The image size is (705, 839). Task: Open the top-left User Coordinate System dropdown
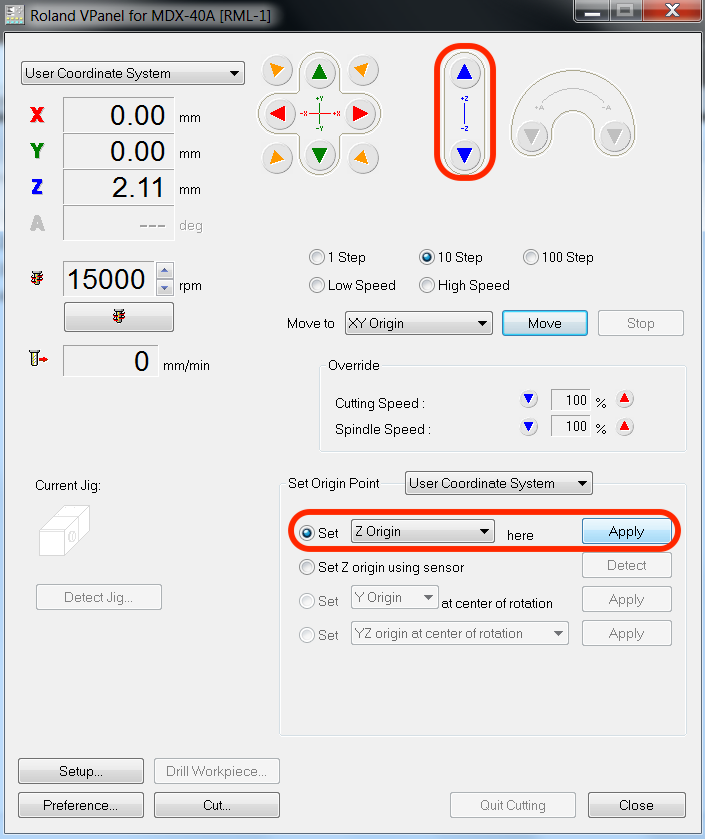pos(133,73)
